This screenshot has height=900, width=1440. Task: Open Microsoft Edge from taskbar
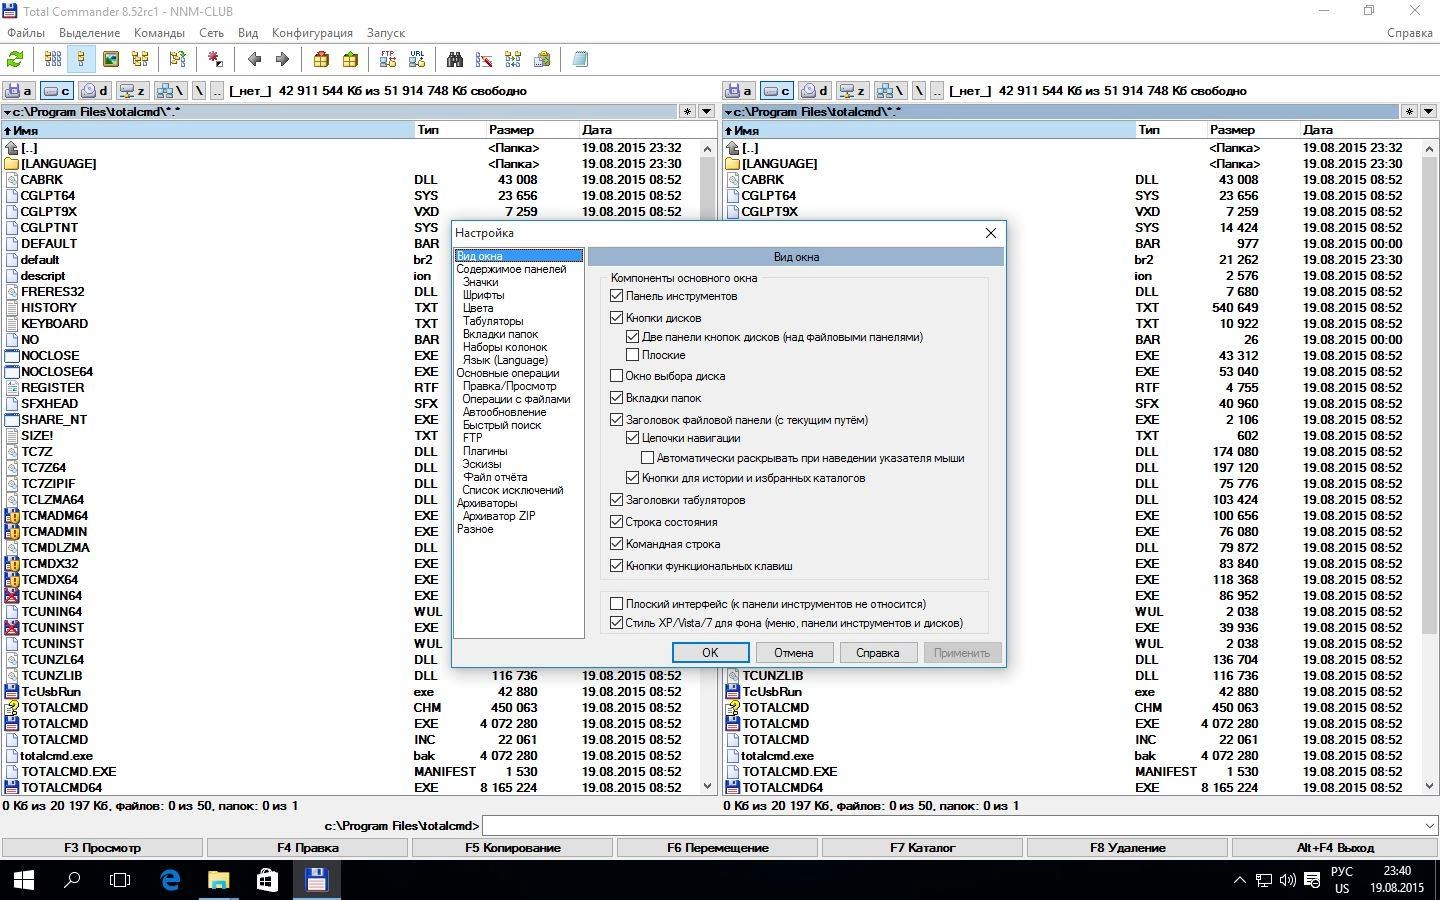coord(170,880)
